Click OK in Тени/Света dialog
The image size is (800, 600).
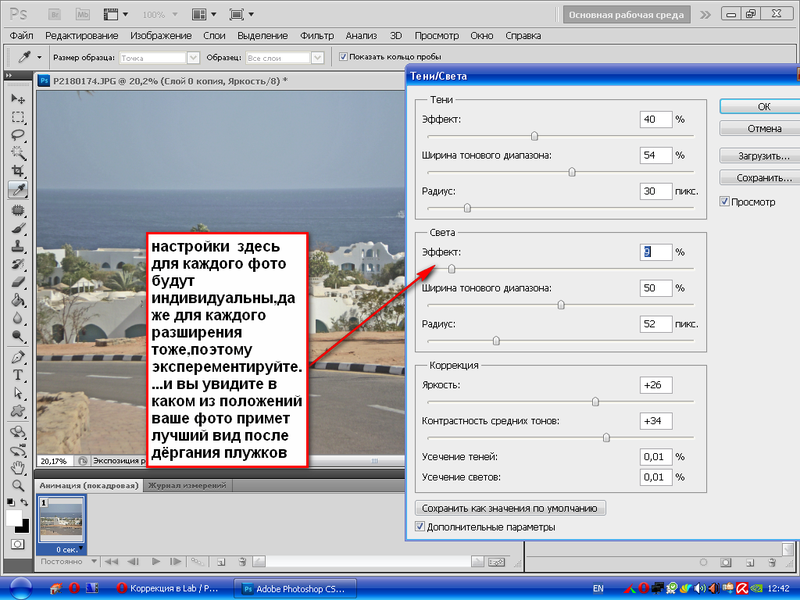pyautogui.click(x=760, y=107)
